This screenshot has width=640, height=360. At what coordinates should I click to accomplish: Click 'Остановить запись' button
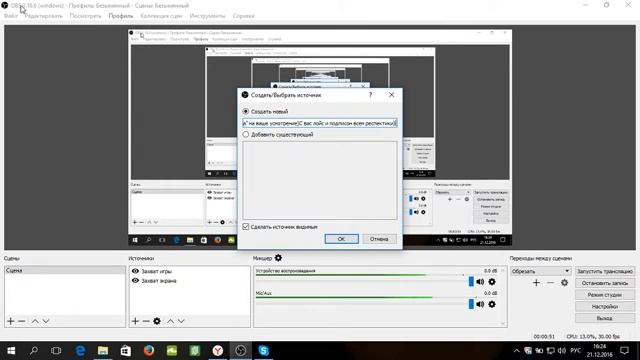pyautogui.click(x=605, y=283)
